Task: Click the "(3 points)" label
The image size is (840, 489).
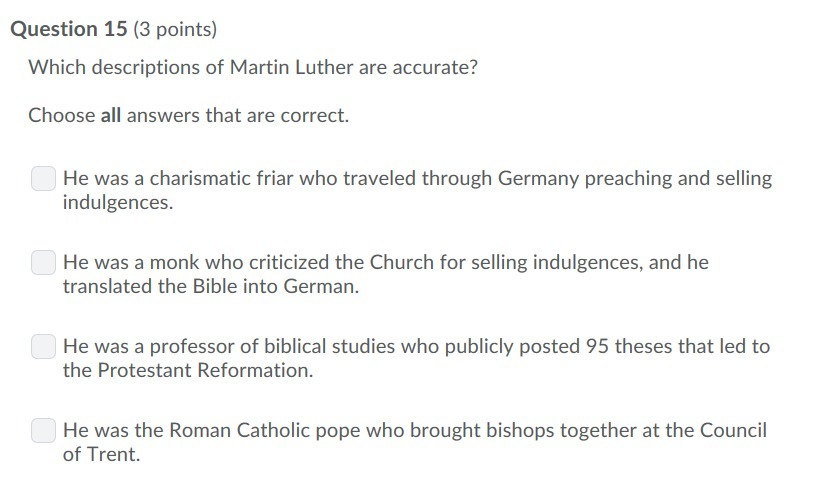Action: [175, 29]
